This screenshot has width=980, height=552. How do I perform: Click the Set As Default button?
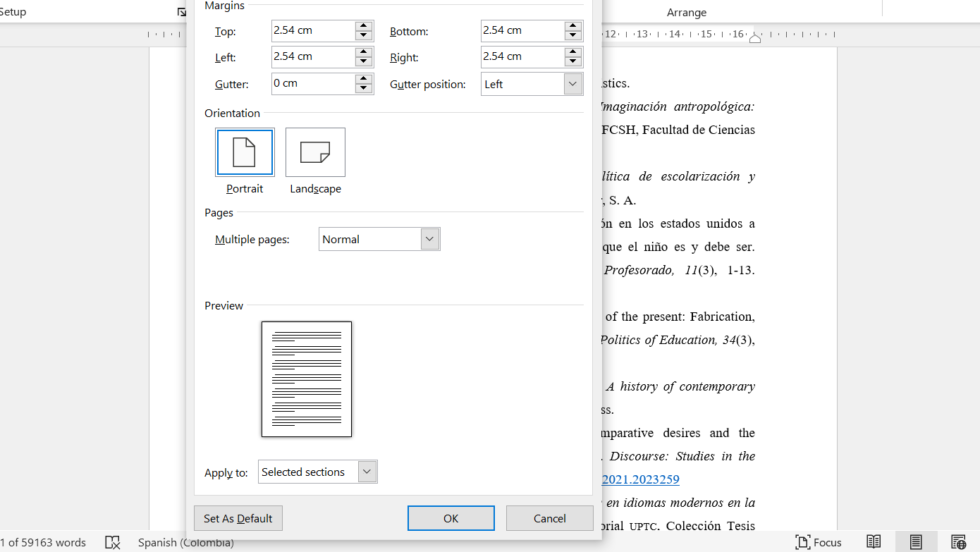[x=238, y=518]
